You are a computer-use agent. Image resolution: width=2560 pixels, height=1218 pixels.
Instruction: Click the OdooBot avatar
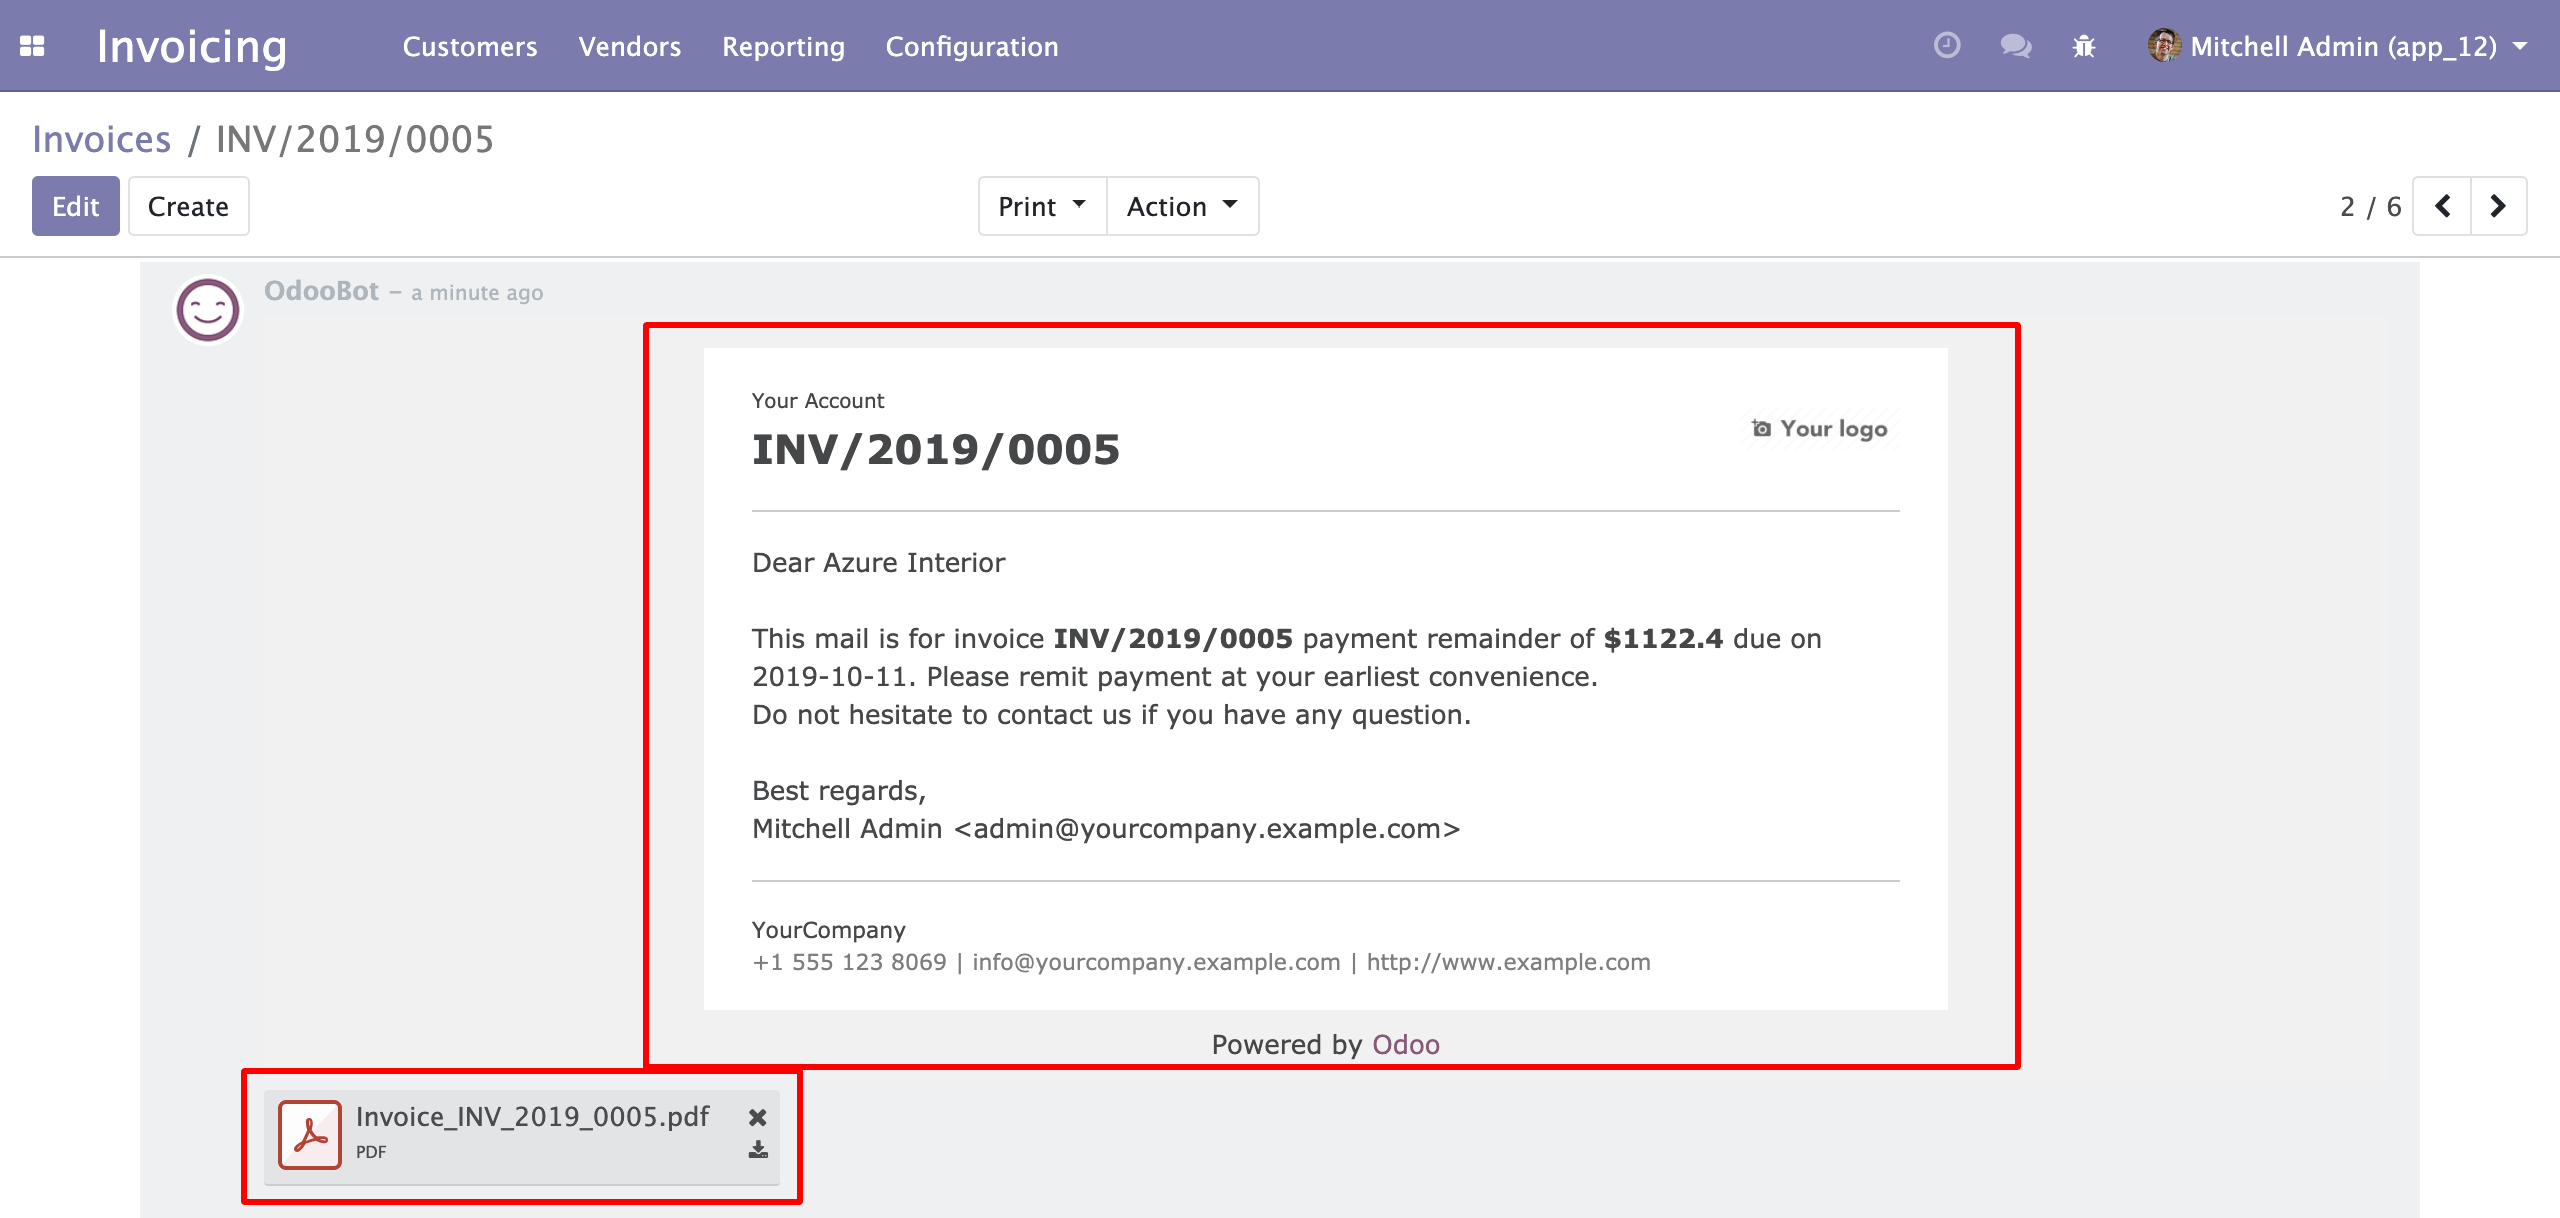tap(208, 310)
